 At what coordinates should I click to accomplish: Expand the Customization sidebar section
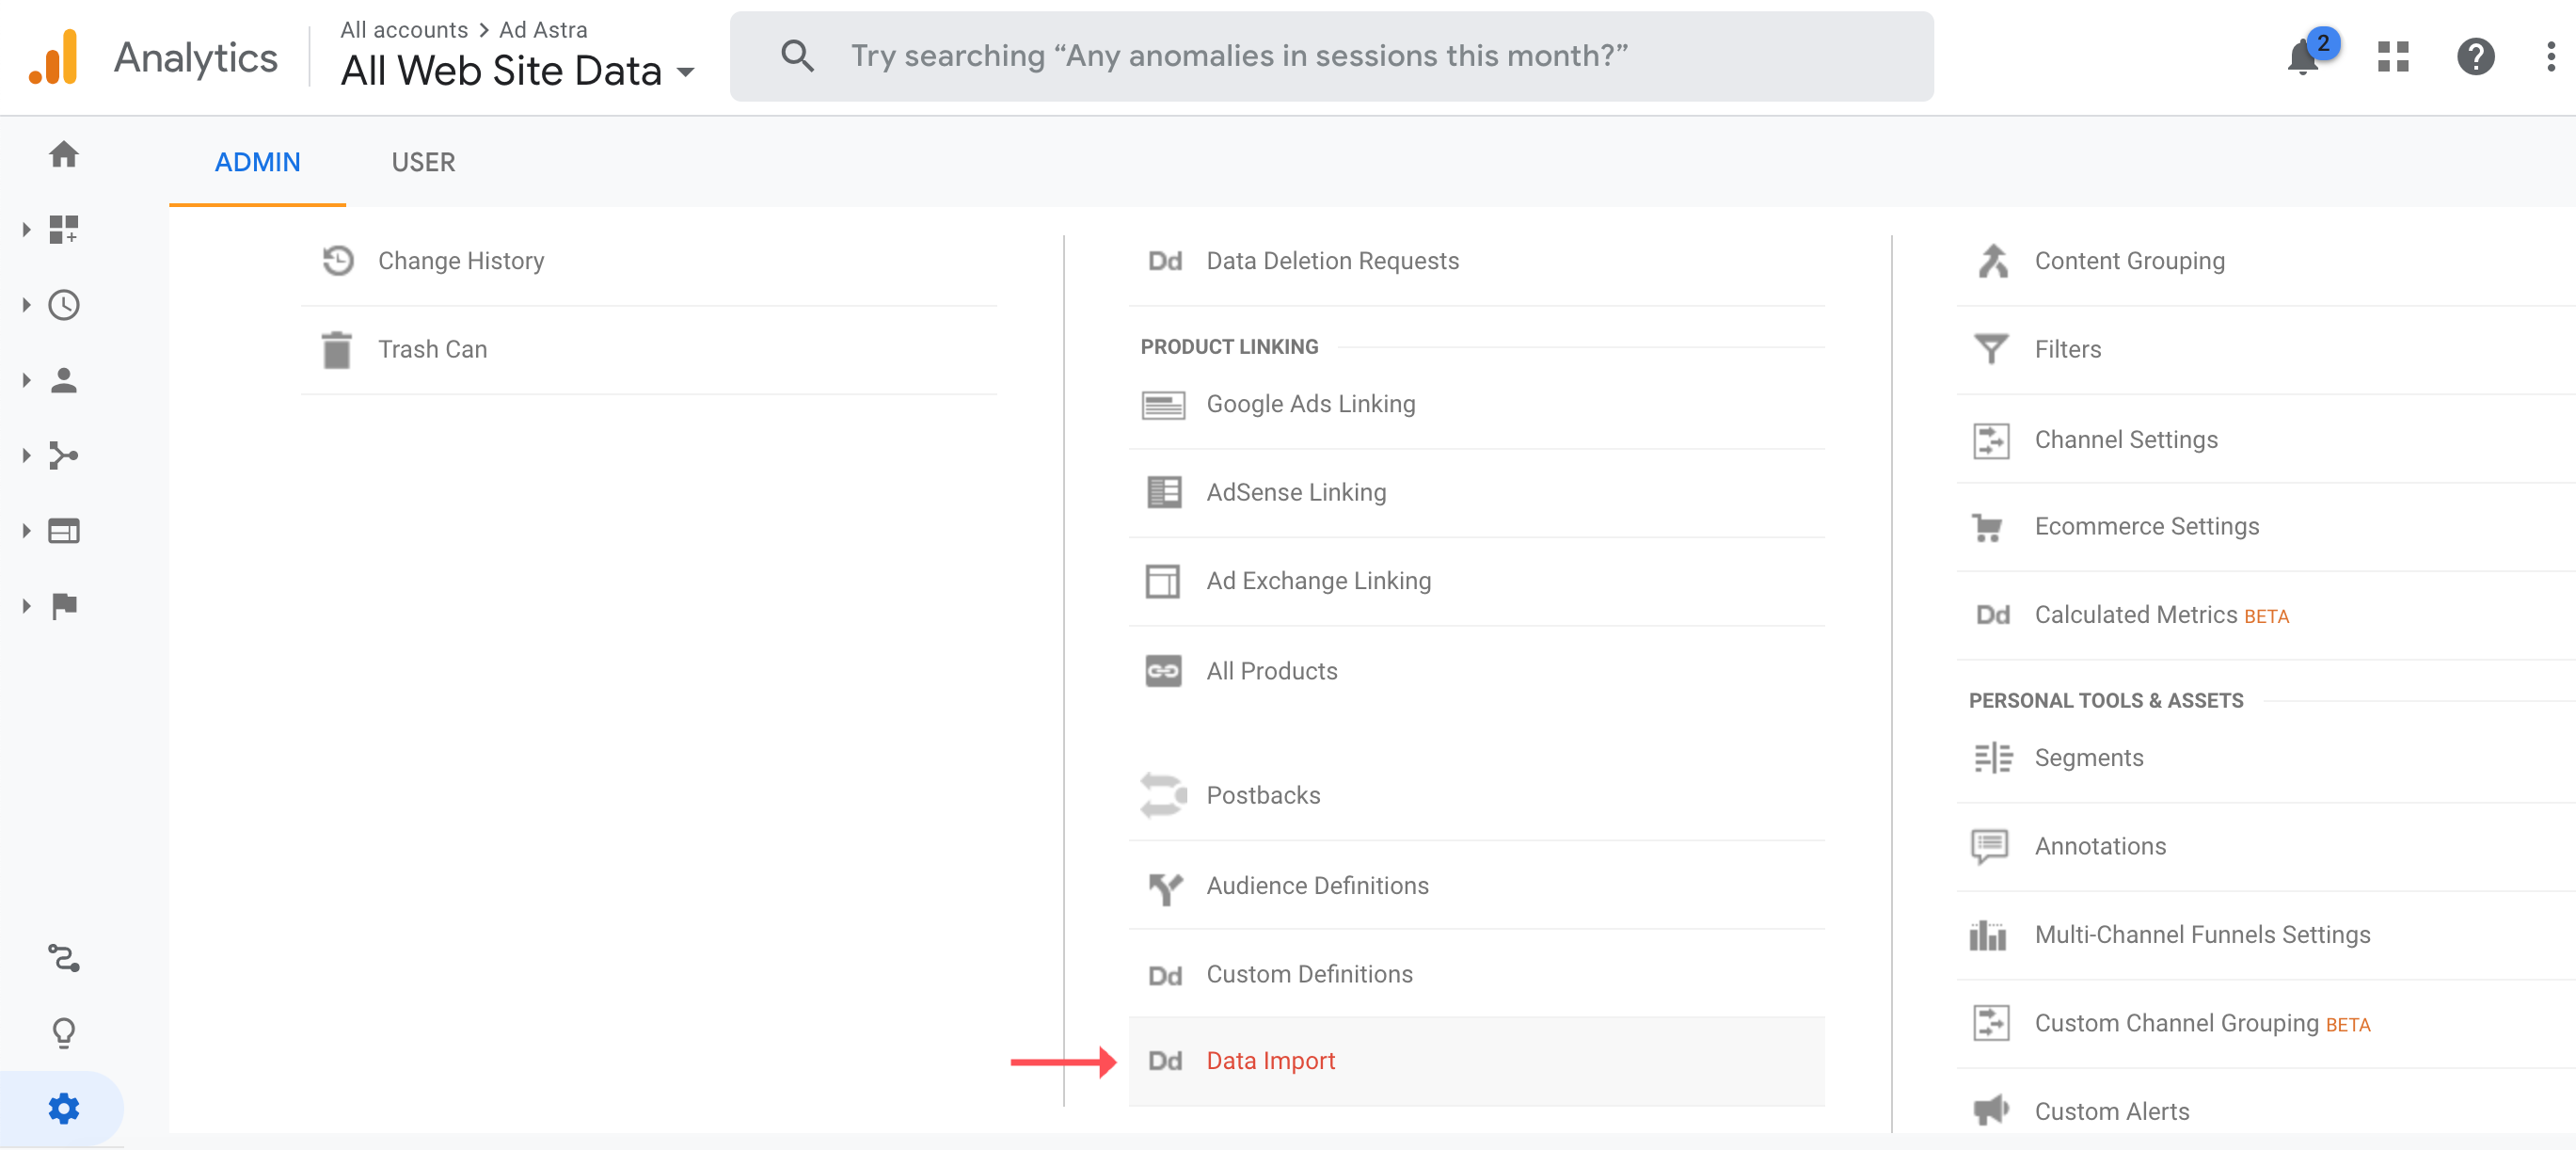[x=64, y=230]
